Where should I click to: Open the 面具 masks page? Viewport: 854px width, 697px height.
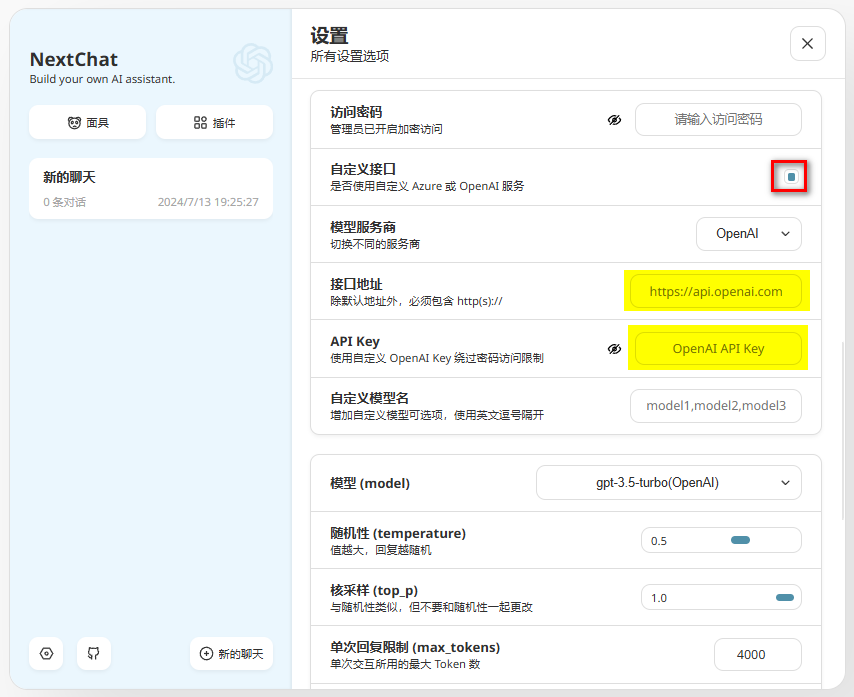88,123
